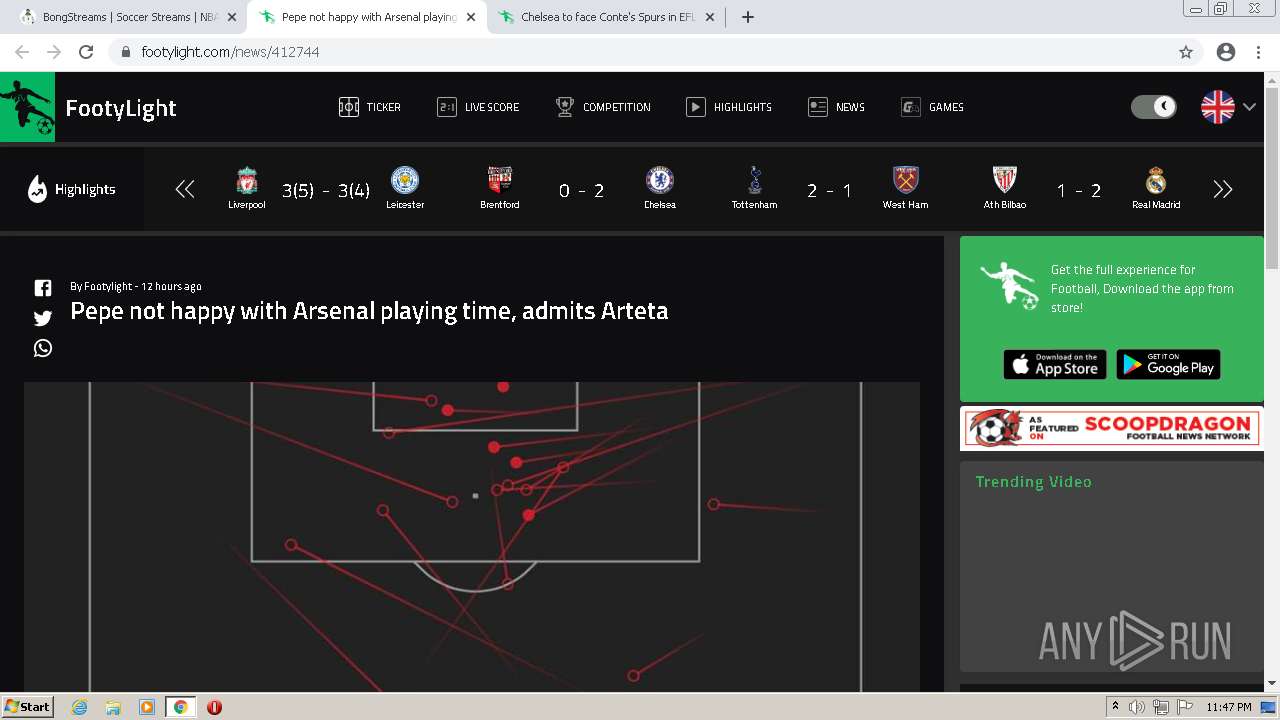Click the taskbar volume icon
Viewport: 1280px width, 720px height.
(x=1137, y=707)
